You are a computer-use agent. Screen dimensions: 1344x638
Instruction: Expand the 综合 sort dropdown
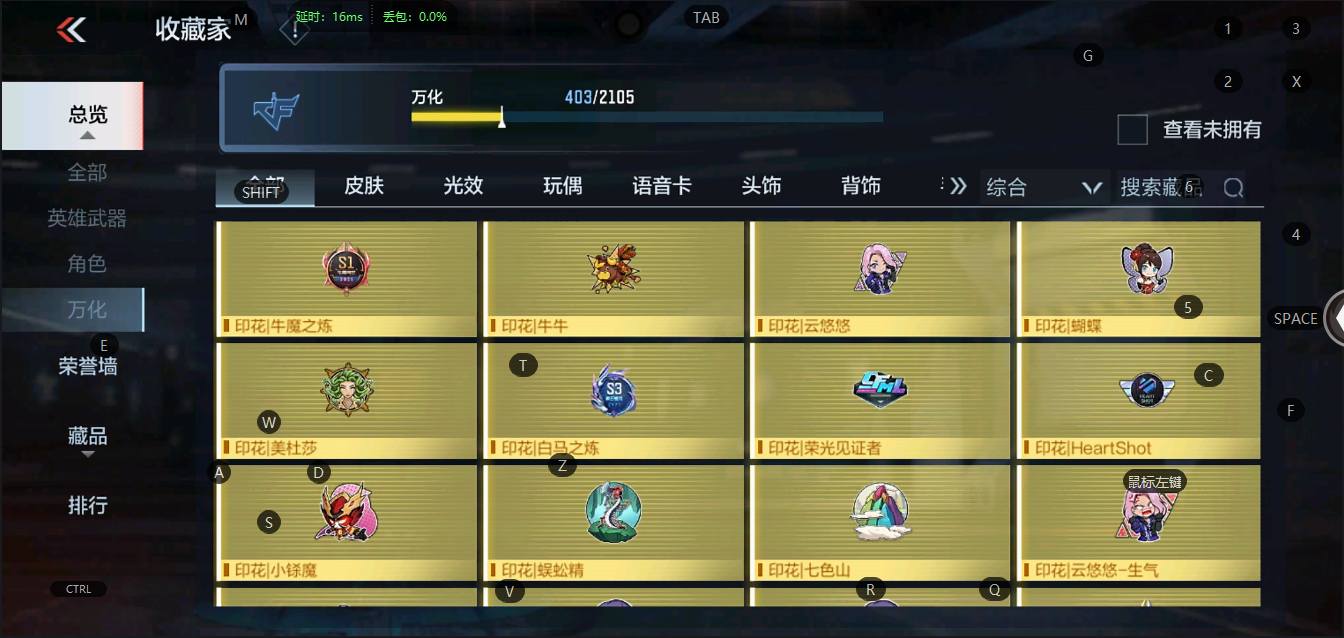coord(1044,187)
